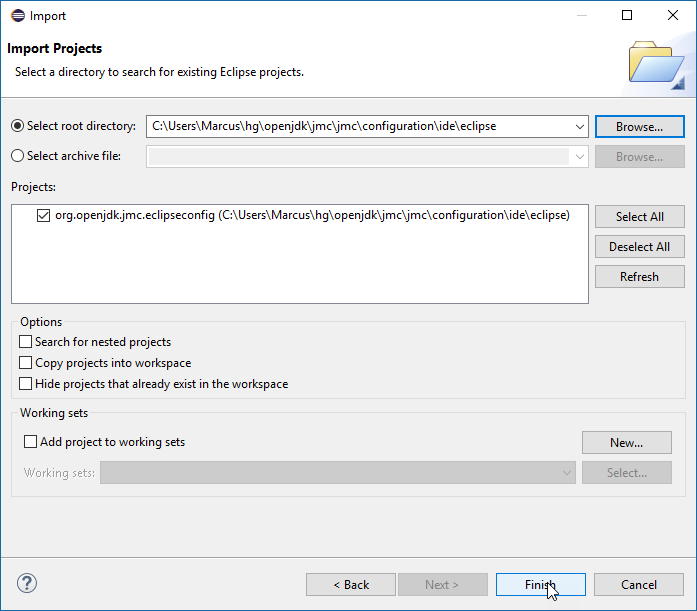Check Hide projects that already exist

25,383
